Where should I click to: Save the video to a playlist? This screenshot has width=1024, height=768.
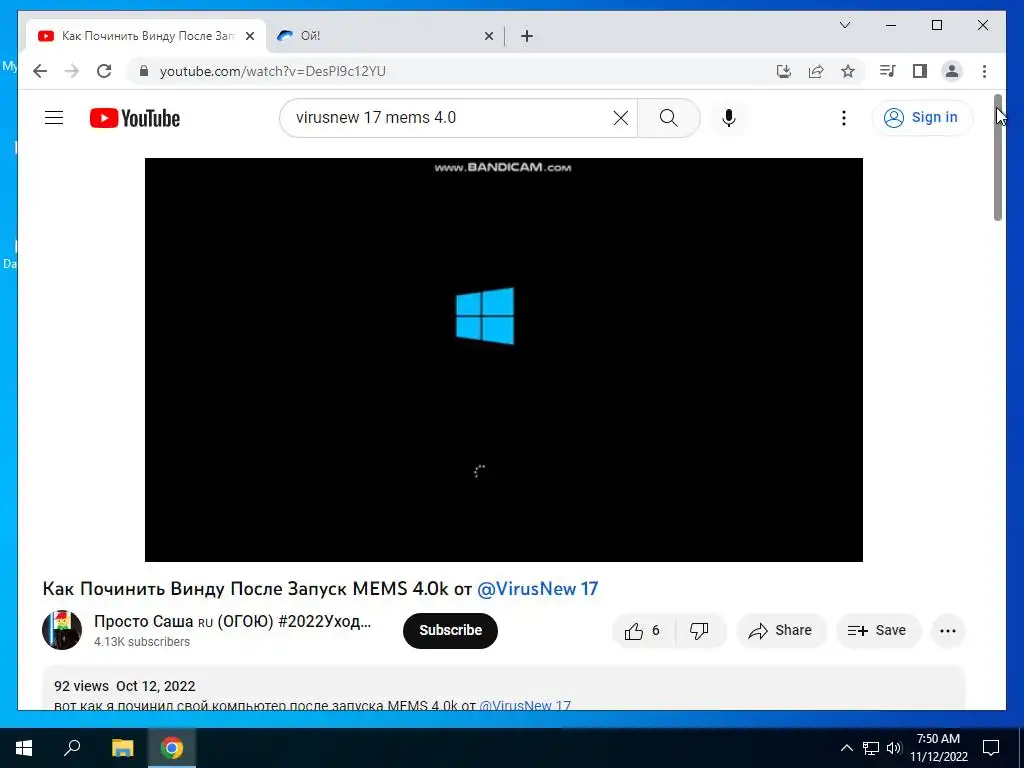tap(877, 630)
